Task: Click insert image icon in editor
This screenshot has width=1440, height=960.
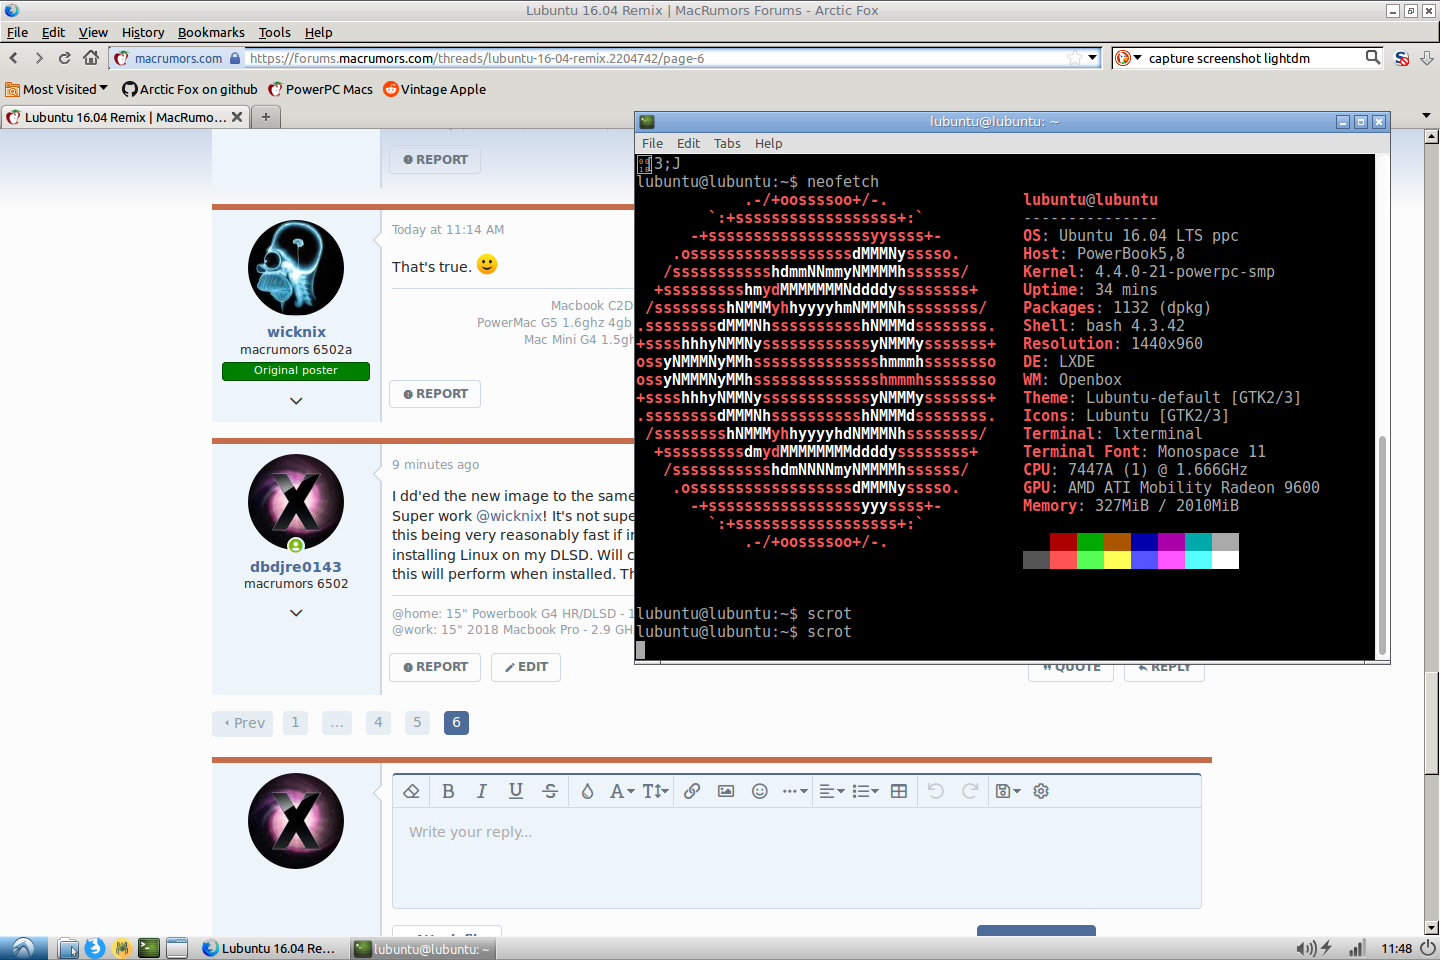Action: point(726,791)
